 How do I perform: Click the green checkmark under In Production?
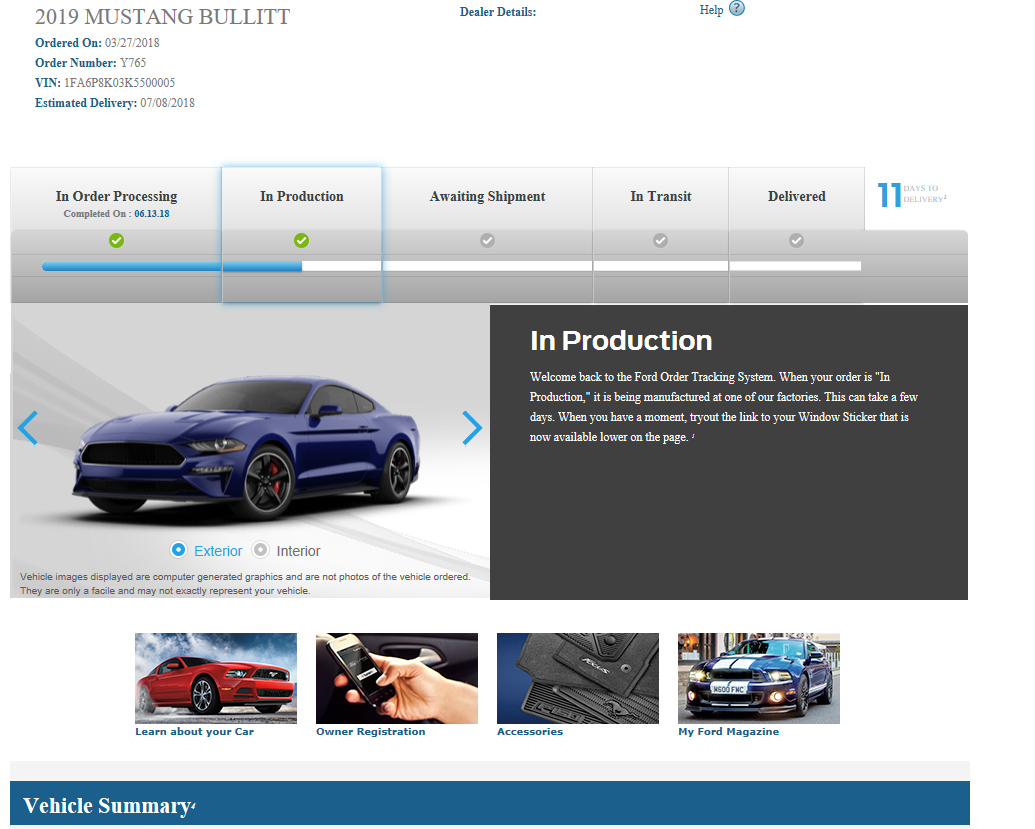[x=302, y=240]
